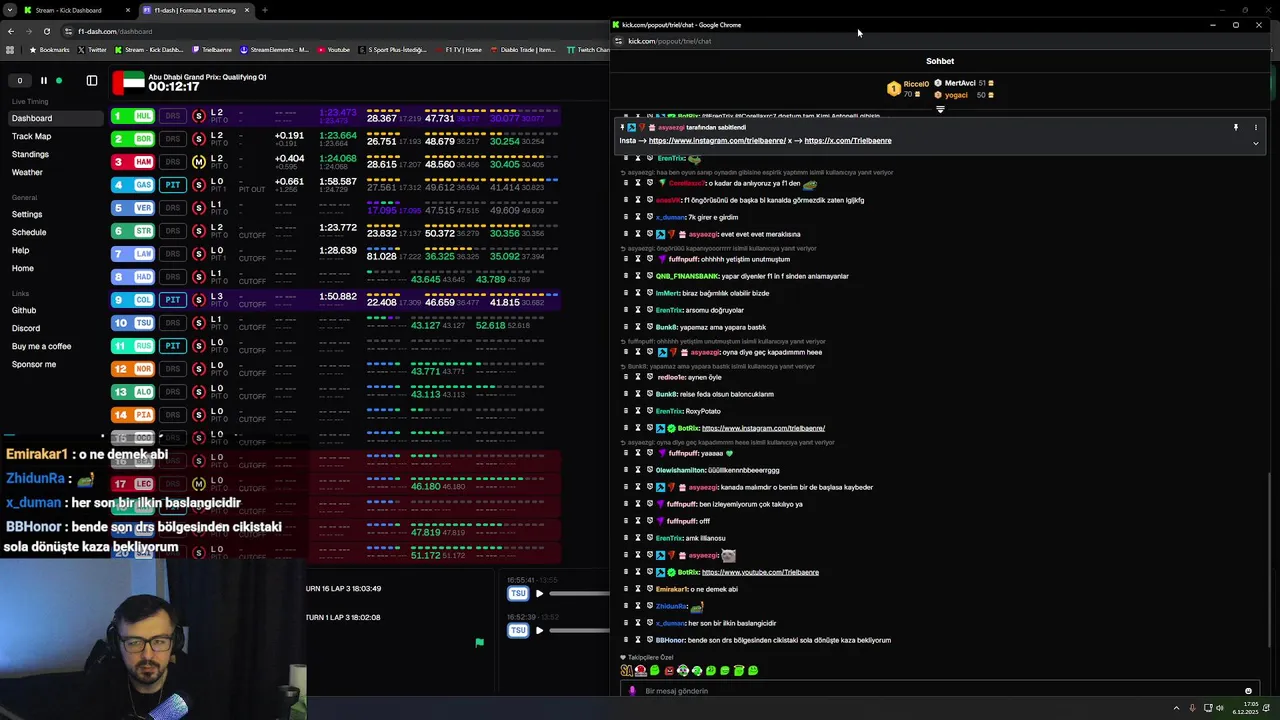Screen dimensions: 1280x720
Task: Open the x.com/Trielbaenre link in pinned message
Action: point(847,141)
